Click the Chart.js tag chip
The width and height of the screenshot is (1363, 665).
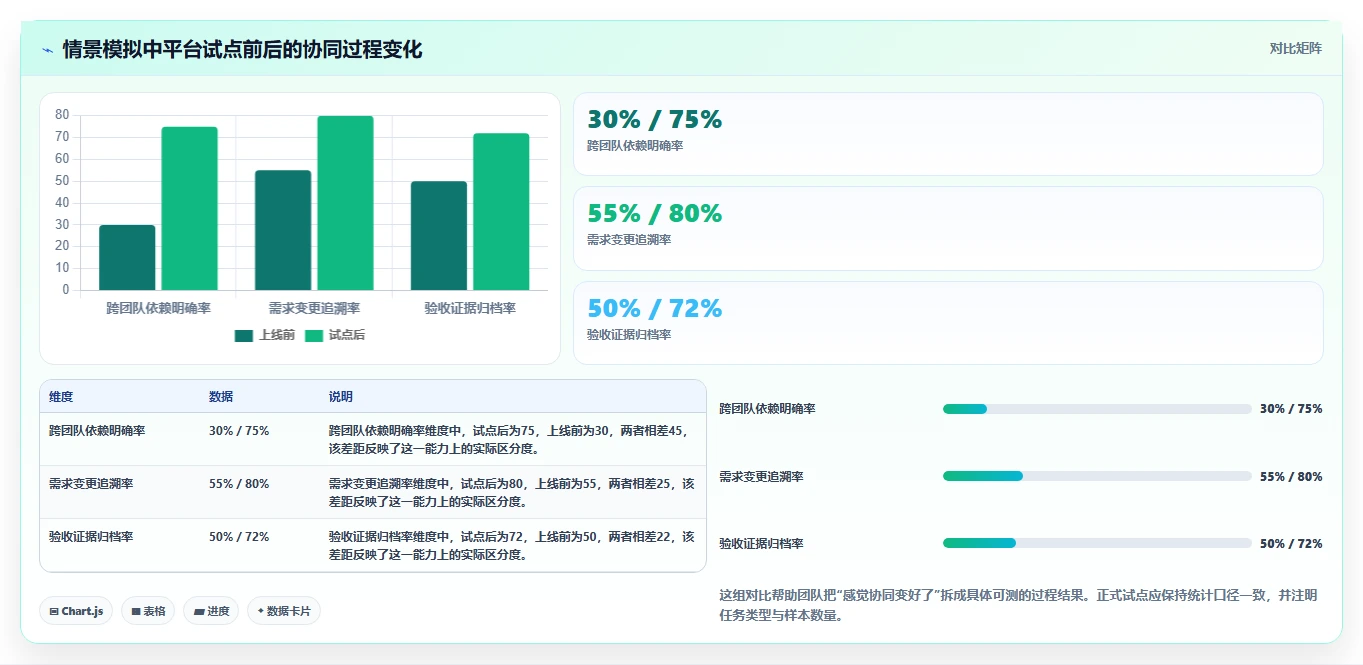coord(76,611)
